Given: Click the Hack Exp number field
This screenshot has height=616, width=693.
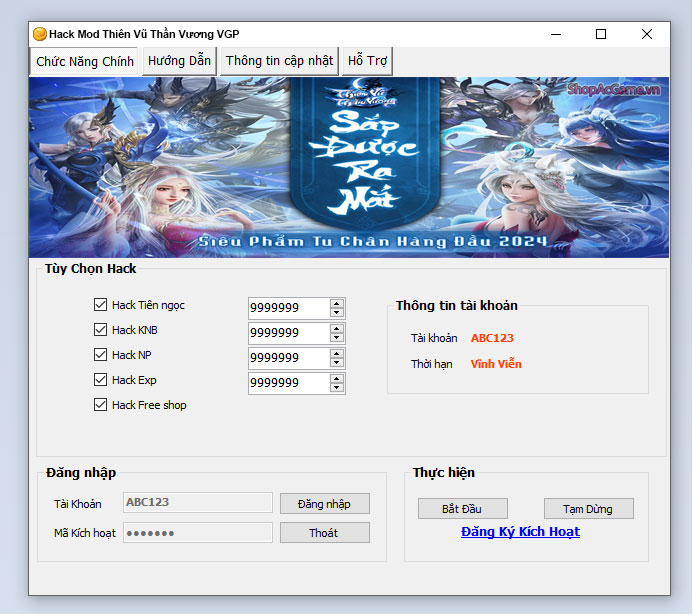Looking at the screenshot, I should (x=289, y=383).
